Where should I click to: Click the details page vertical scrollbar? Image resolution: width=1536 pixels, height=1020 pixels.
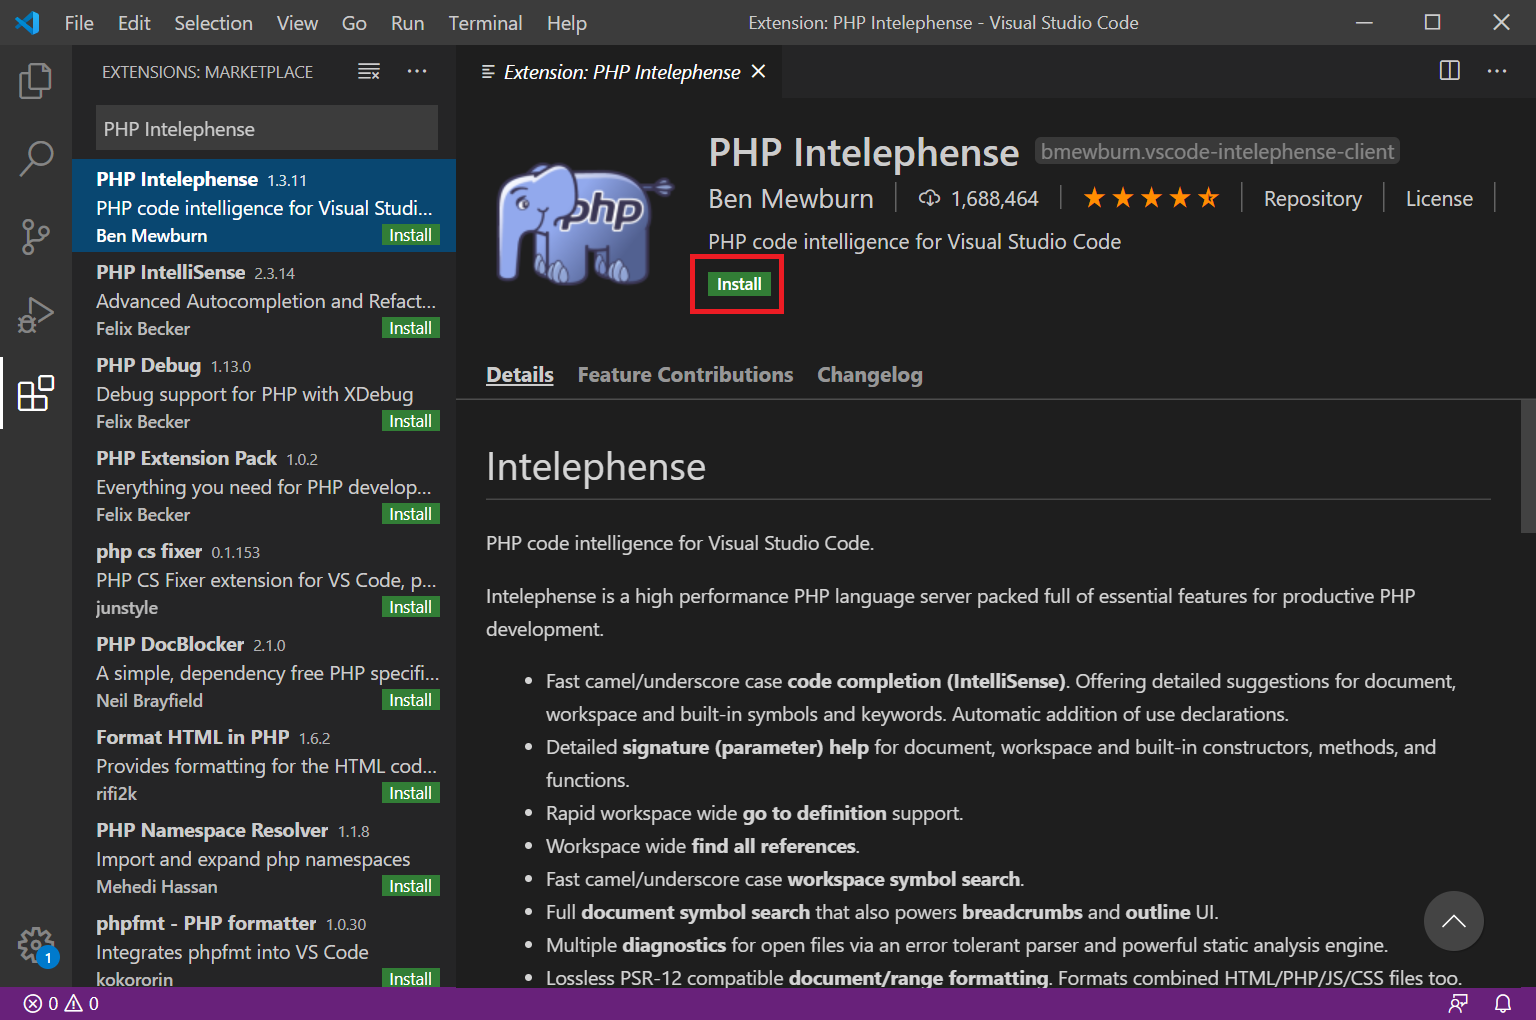(1527, 466)
